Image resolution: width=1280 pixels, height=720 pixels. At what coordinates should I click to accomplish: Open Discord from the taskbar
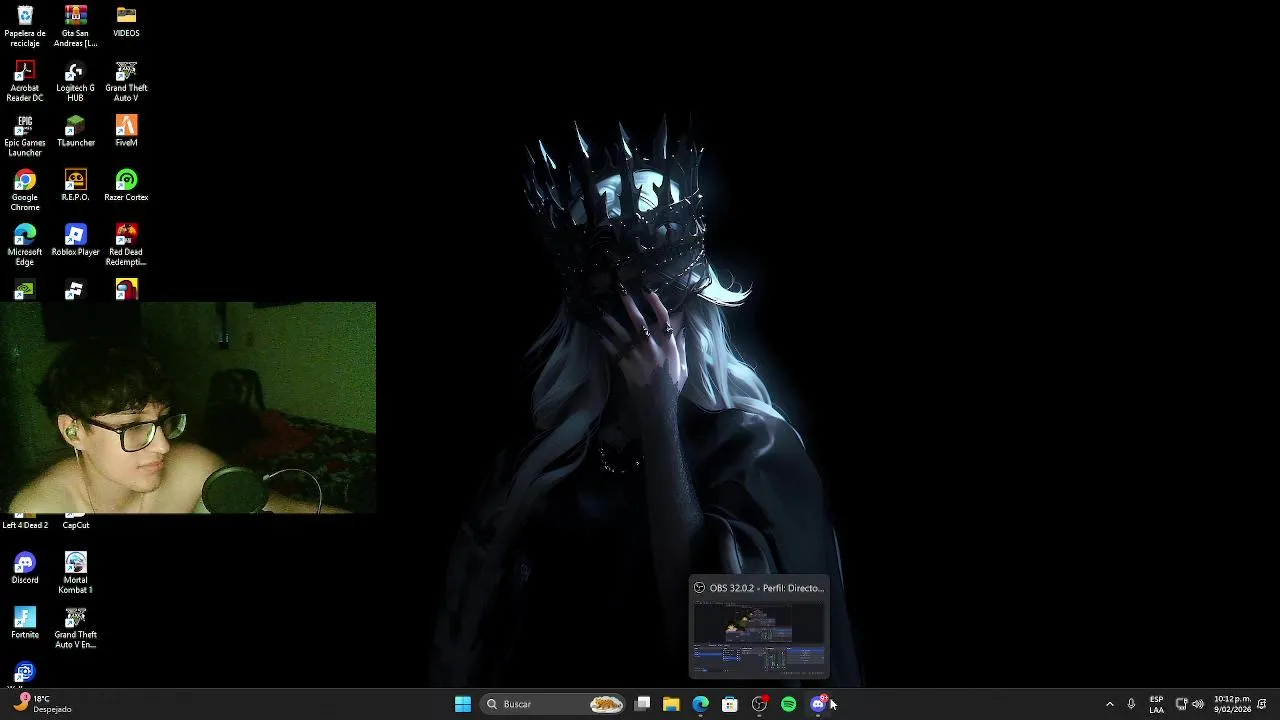818,704
